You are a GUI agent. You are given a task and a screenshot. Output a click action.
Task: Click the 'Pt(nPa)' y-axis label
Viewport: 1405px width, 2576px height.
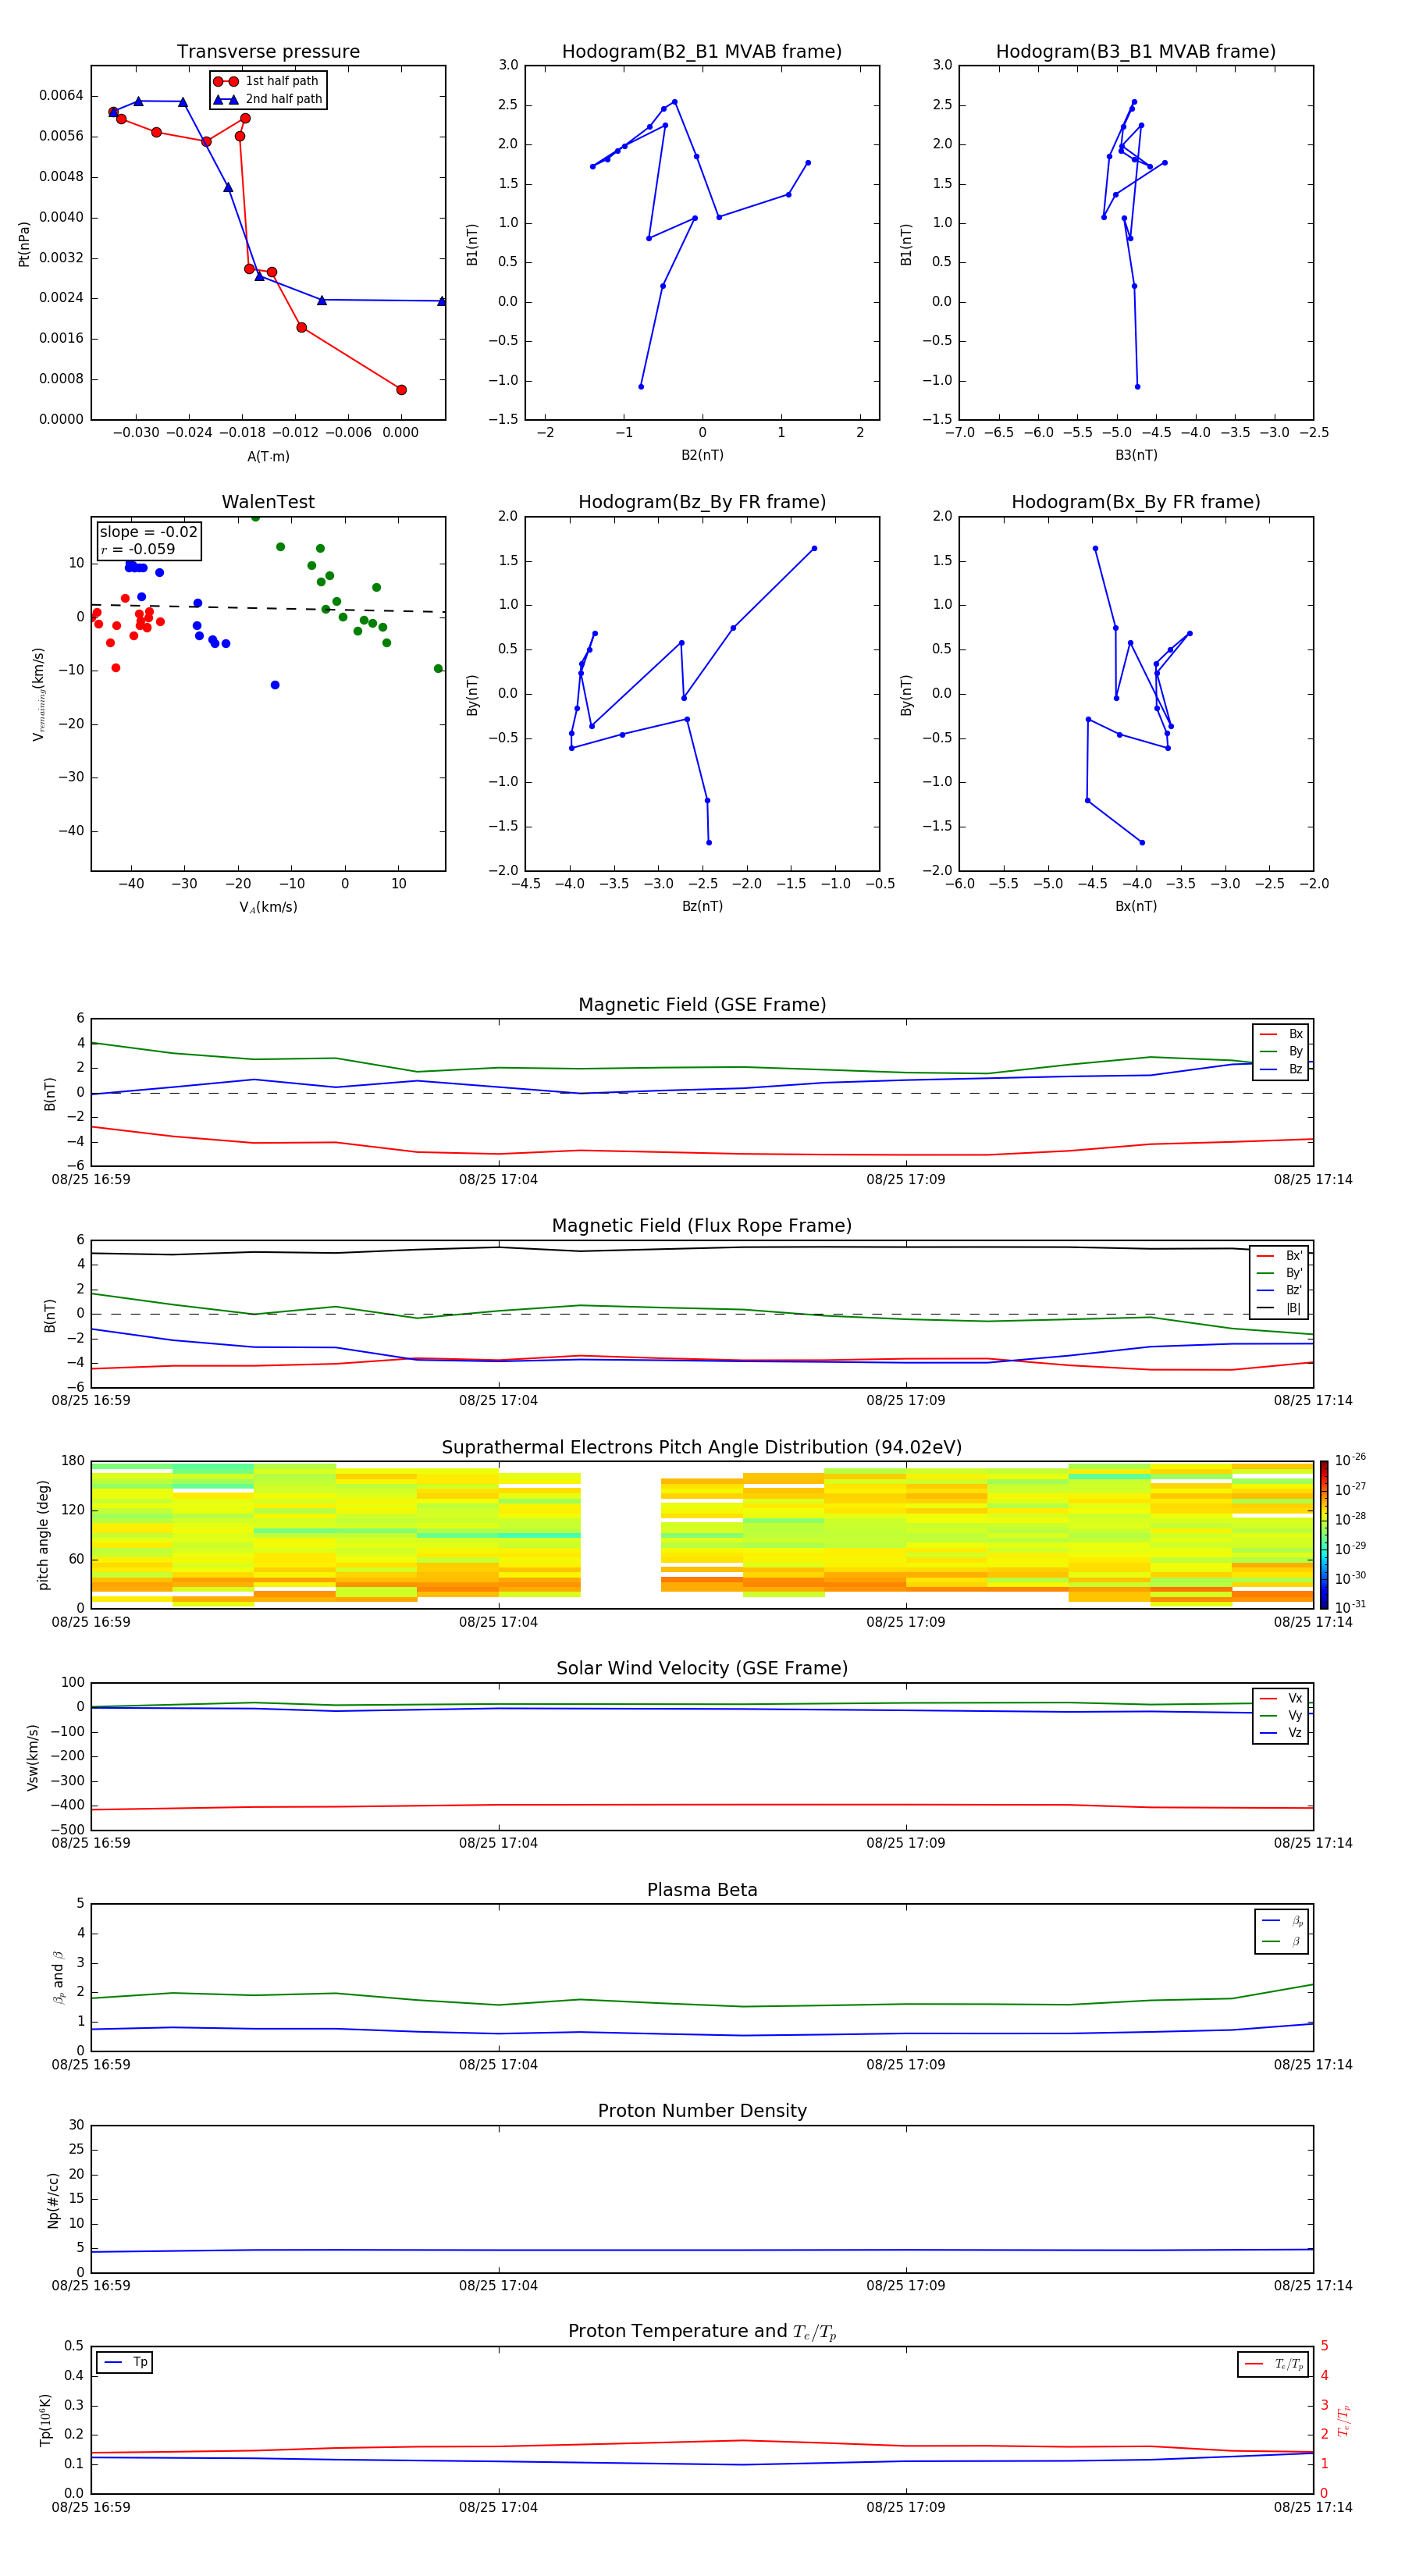click(x=24, y=243)
